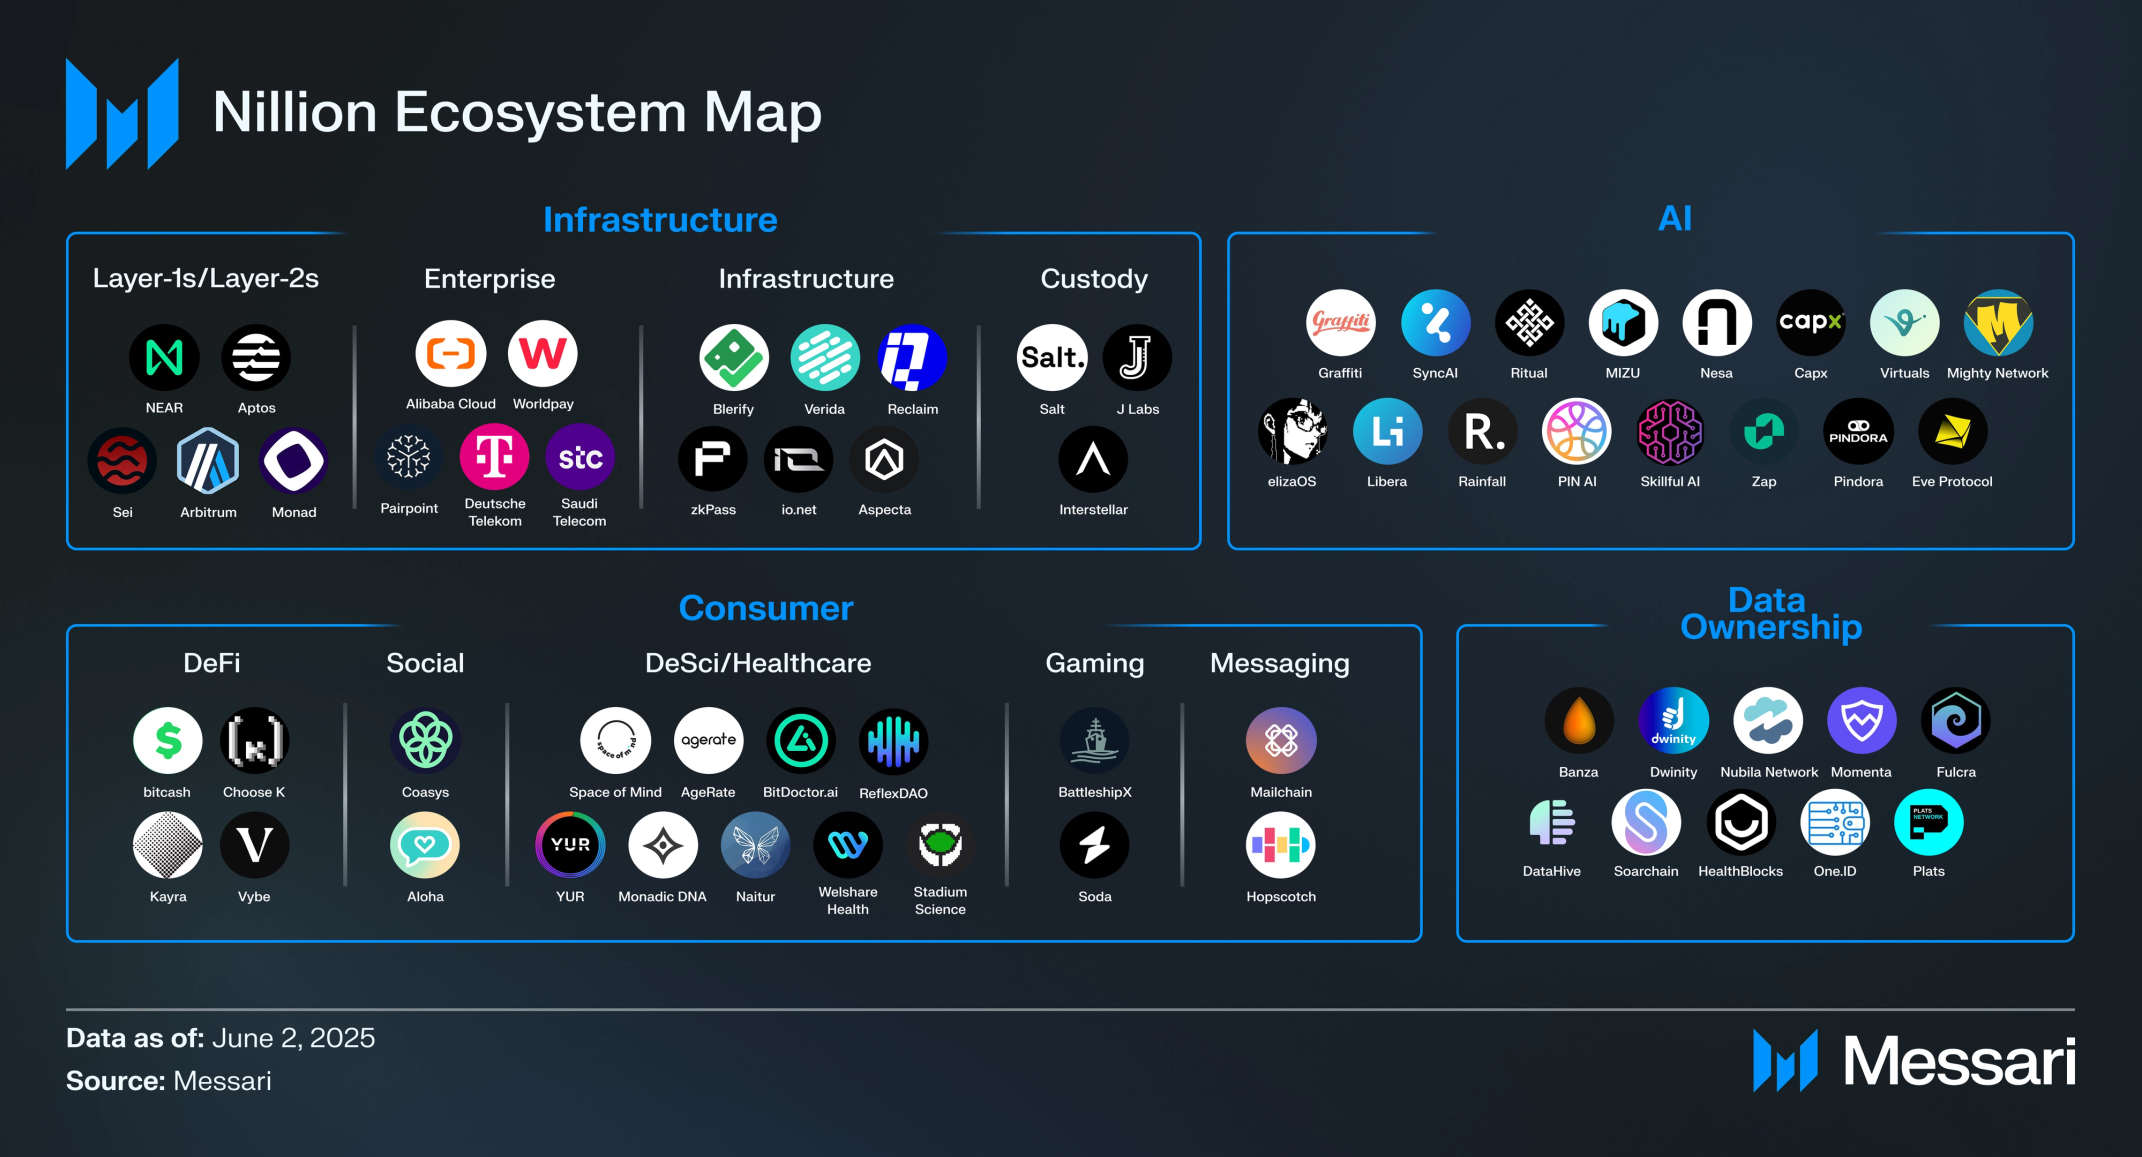Image resolution: width=2142 pixels, height=1157 pixels.
Task: Select the Aptos logo
Action: coord(256,357)
